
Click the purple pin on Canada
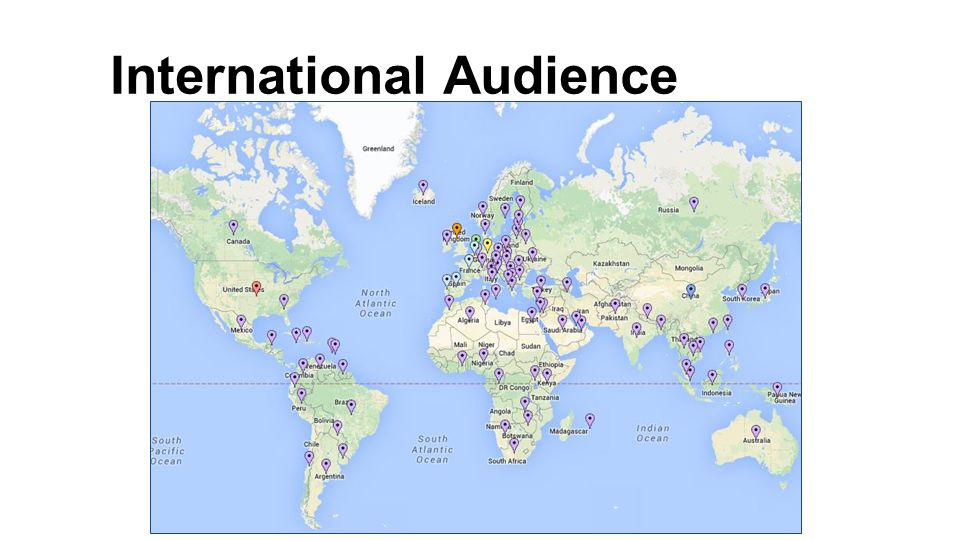click(233, 227)
